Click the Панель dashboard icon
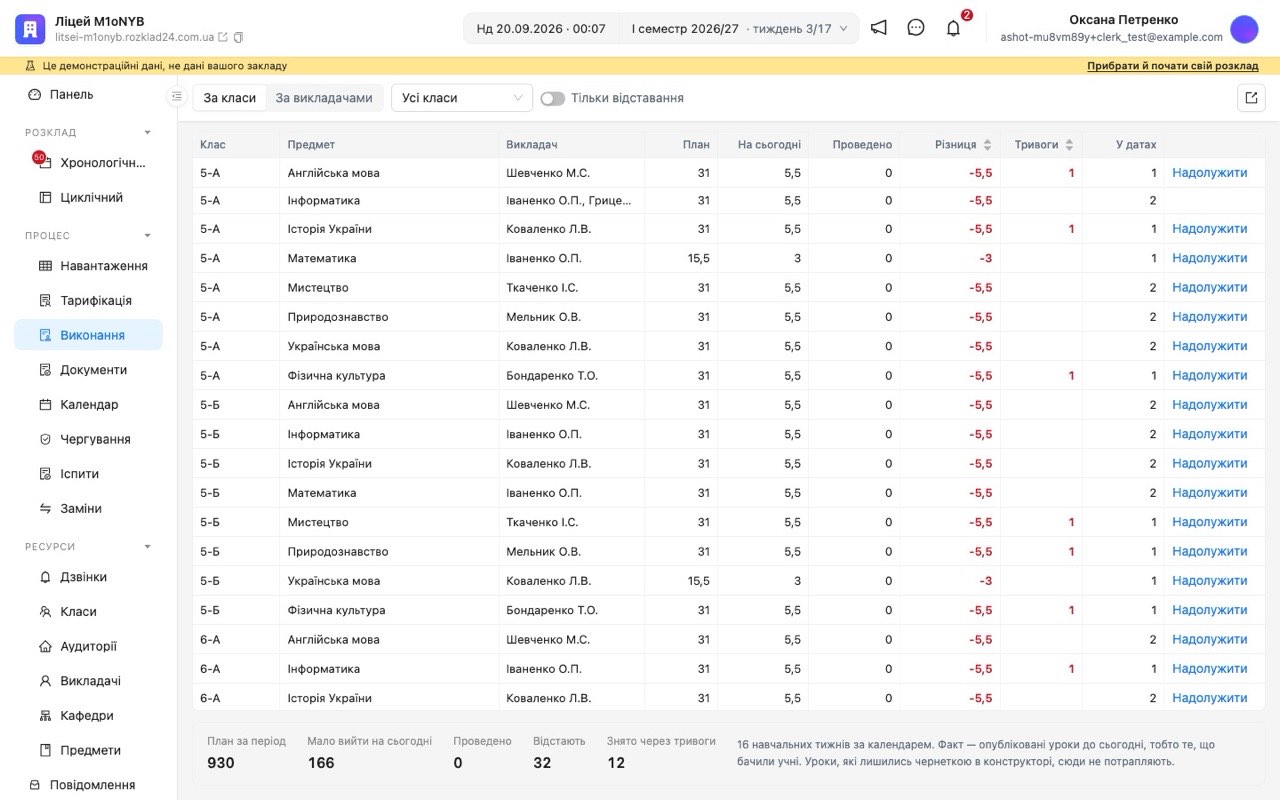The image size is (1280, 800). [x=35, y=94]
